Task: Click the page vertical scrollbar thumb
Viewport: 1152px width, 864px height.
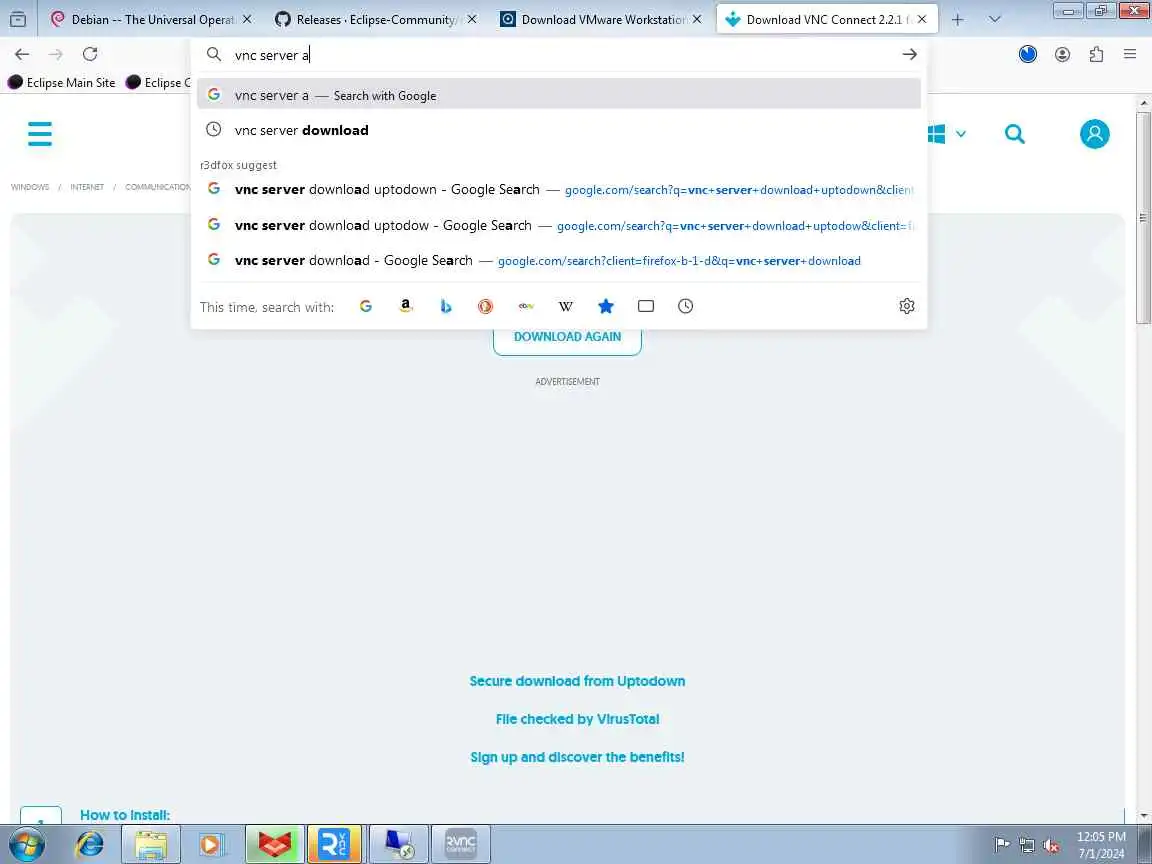Action: [x=1143, y=217]
